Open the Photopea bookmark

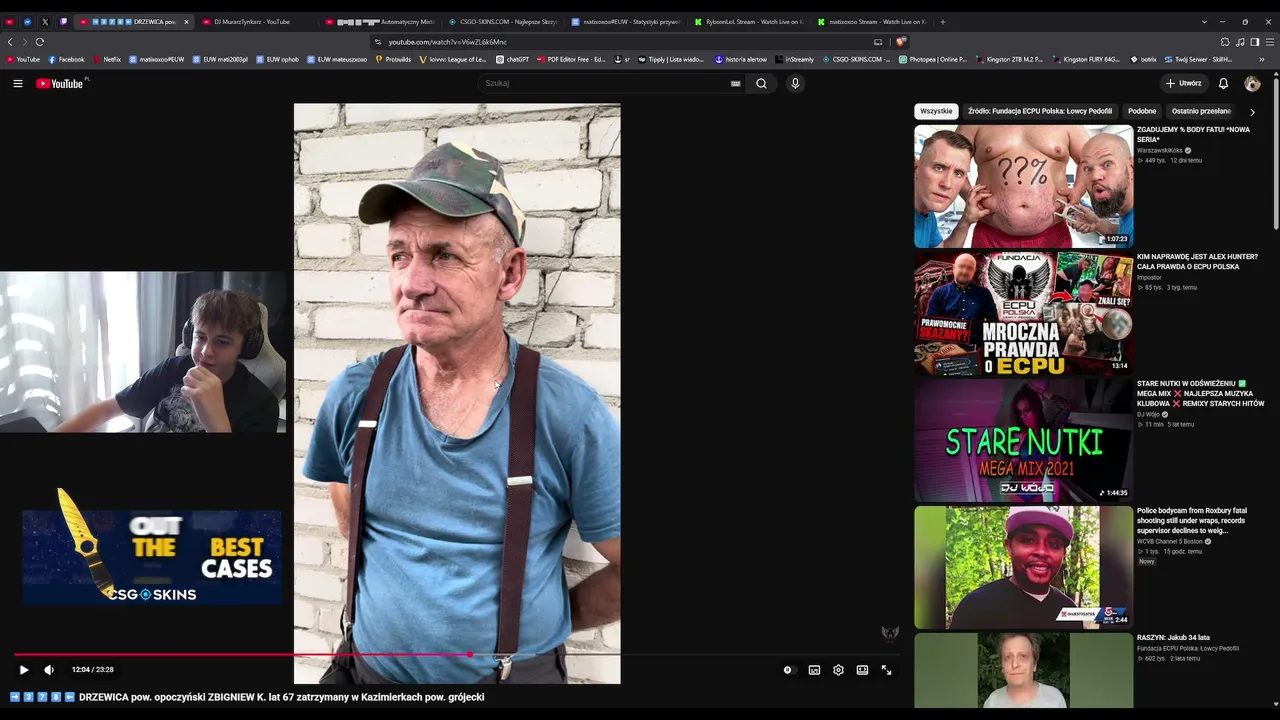[x=933, y=59]
